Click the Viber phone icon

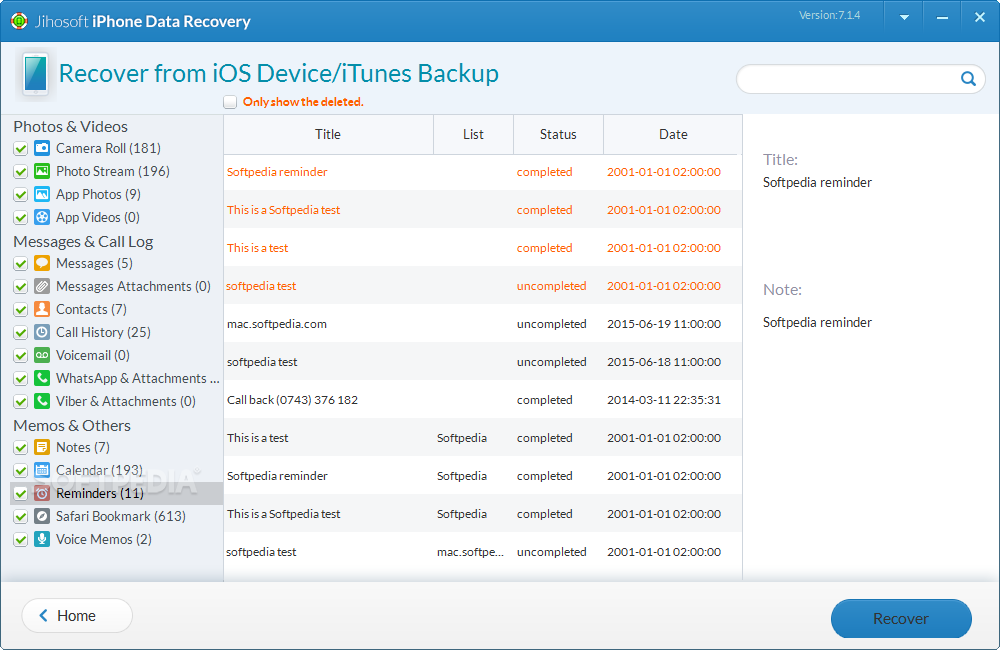[42, 401]
